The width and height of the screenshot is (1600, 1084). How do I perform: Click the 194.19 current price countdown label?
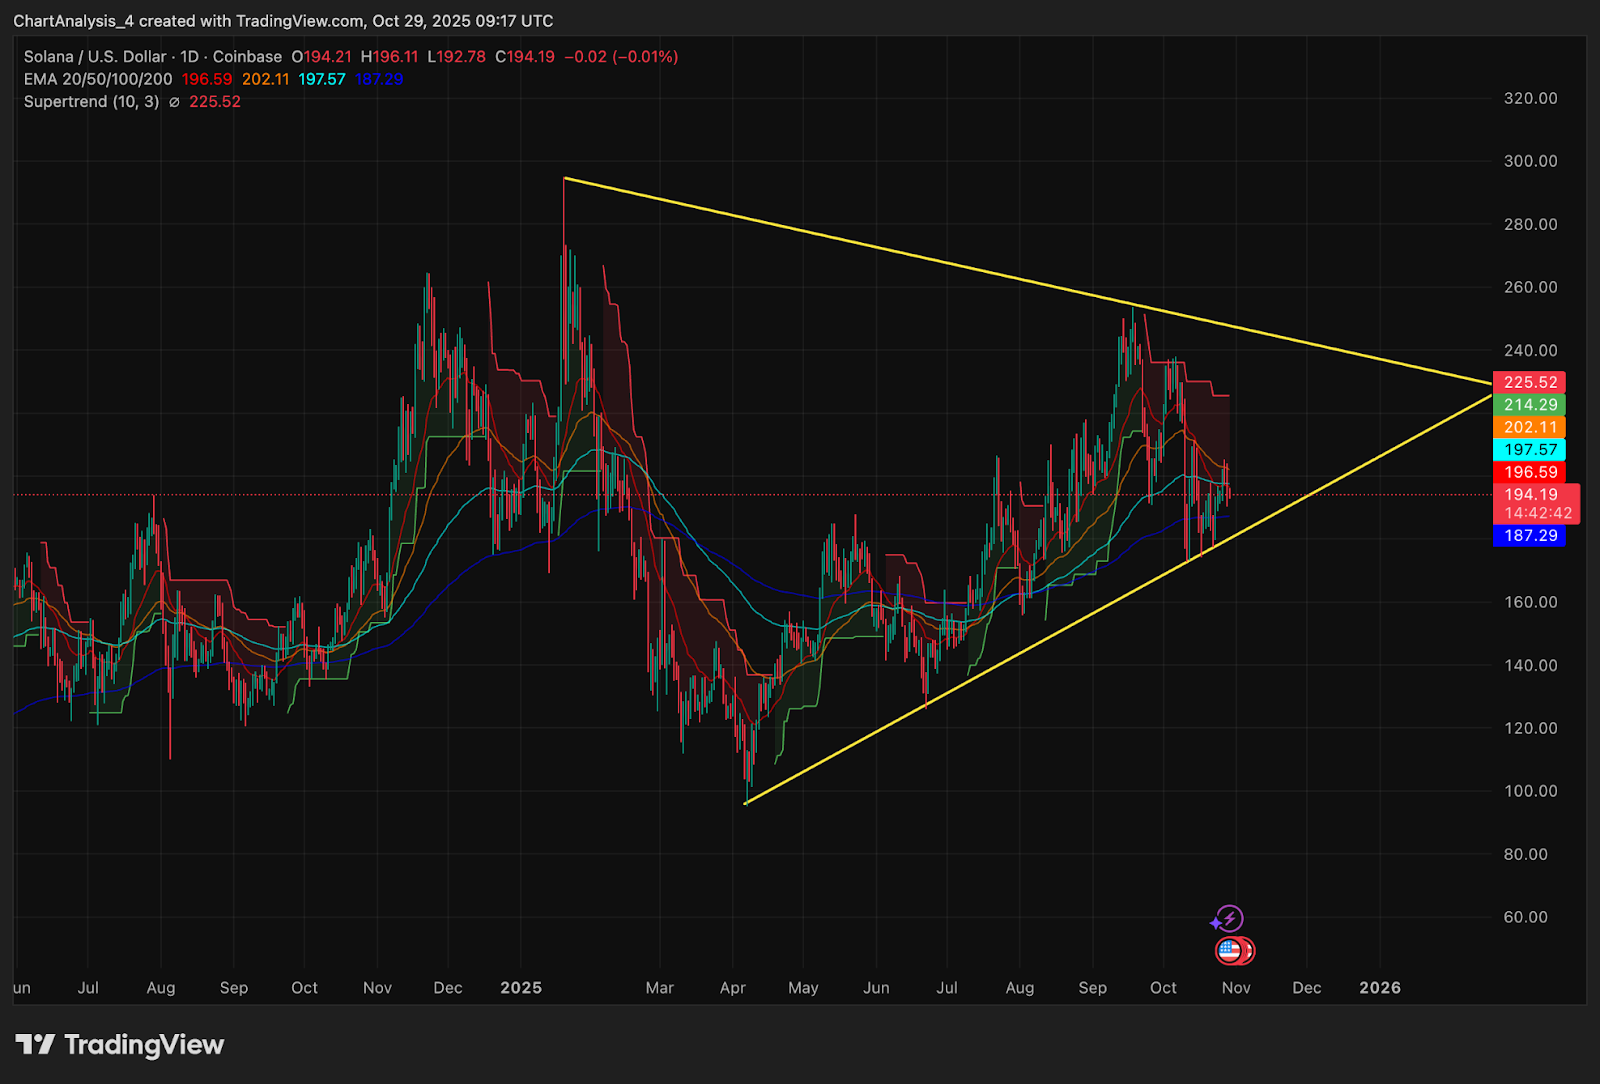click(1536, 503)
